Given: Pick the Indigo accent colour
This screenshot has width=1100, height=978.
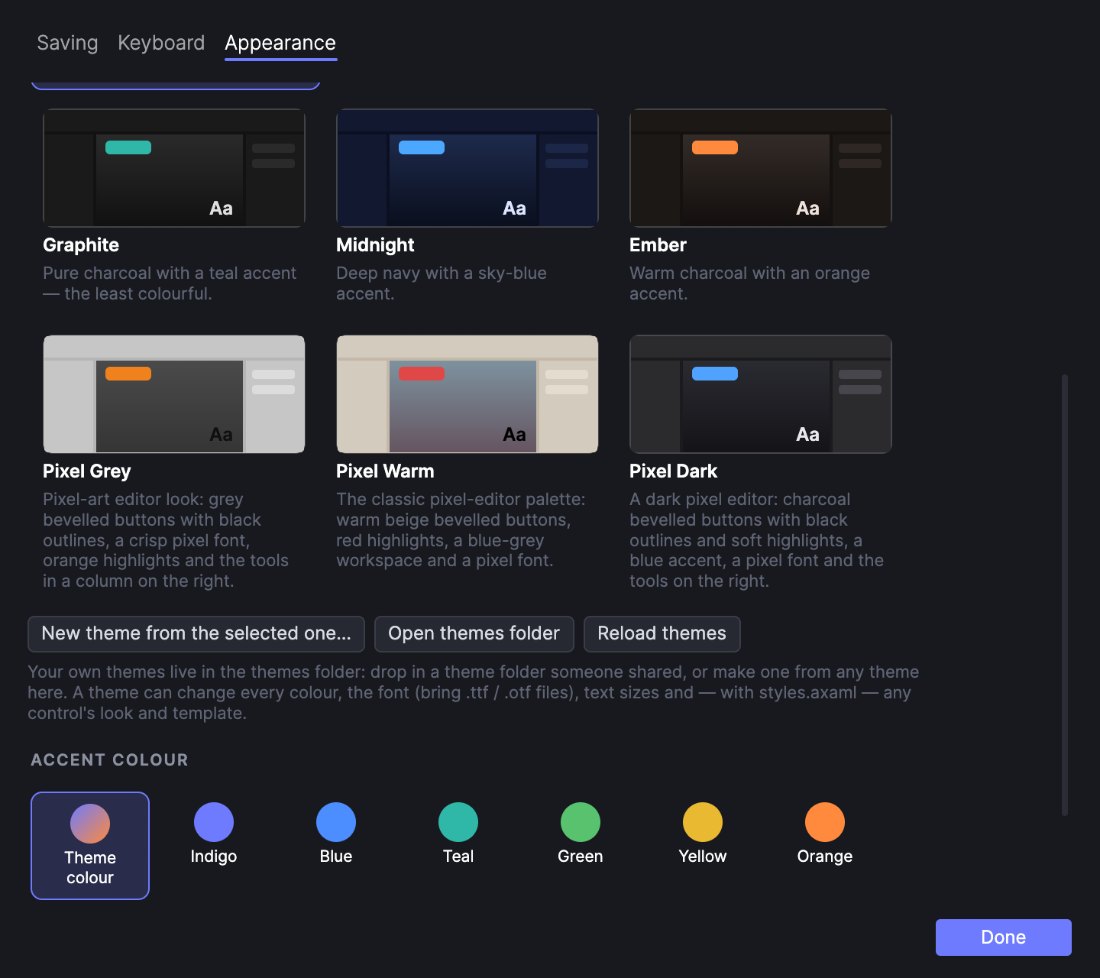Looking at the screenshot, I should pyautogui.click(x=214, y=833).
